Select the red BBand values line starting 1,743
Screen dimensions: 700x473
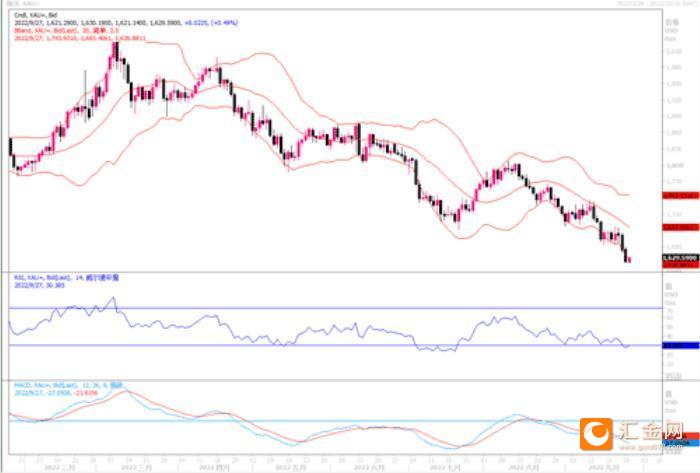tap(80, 38)
